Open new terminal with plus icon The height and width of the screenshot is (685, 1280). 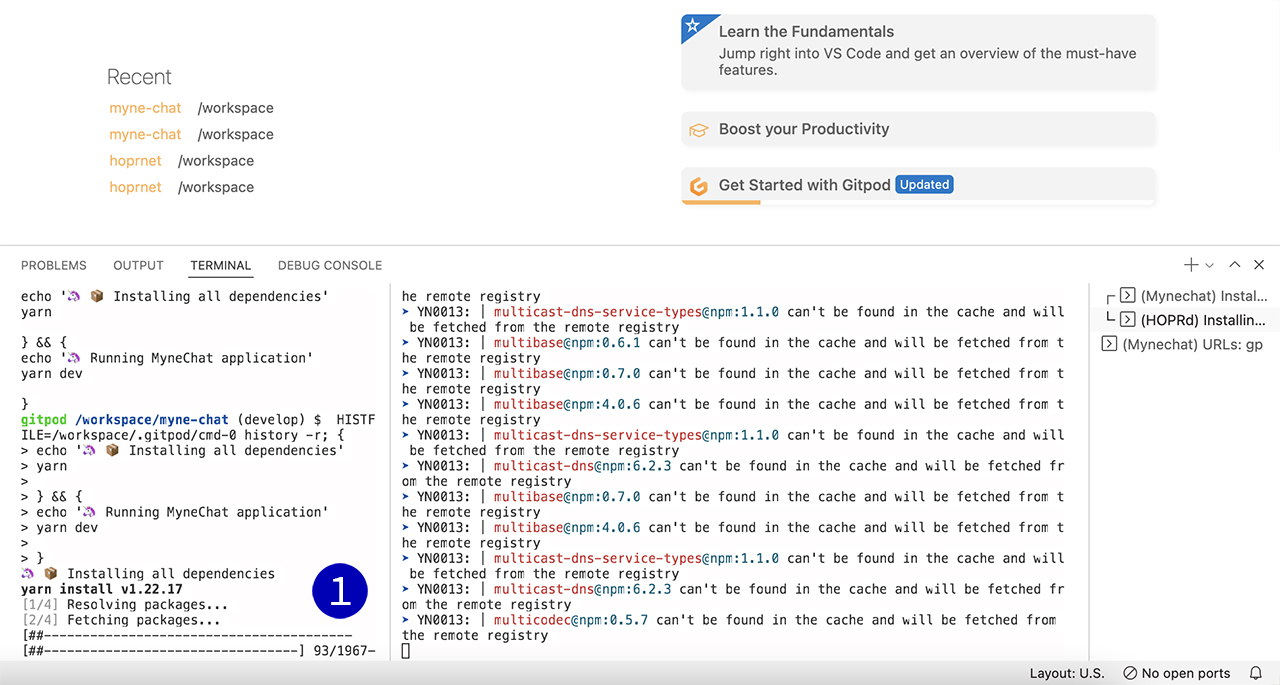pyautogui.click(x=1191, y=265)
